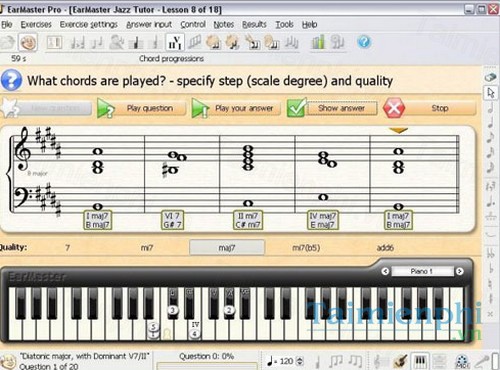Click the Show answer button

[x=341, y=108]
